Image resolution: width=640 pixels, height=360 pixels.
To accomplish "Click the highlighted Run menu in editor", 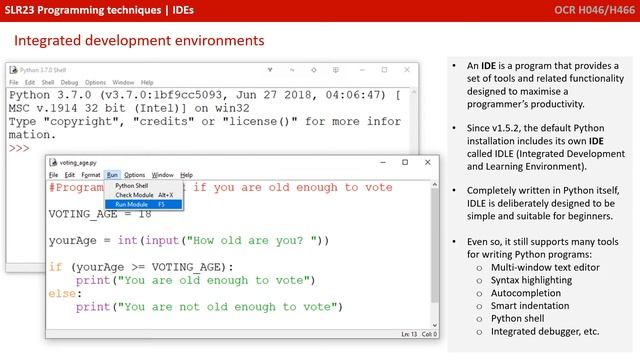I will (x=112, y=175).
